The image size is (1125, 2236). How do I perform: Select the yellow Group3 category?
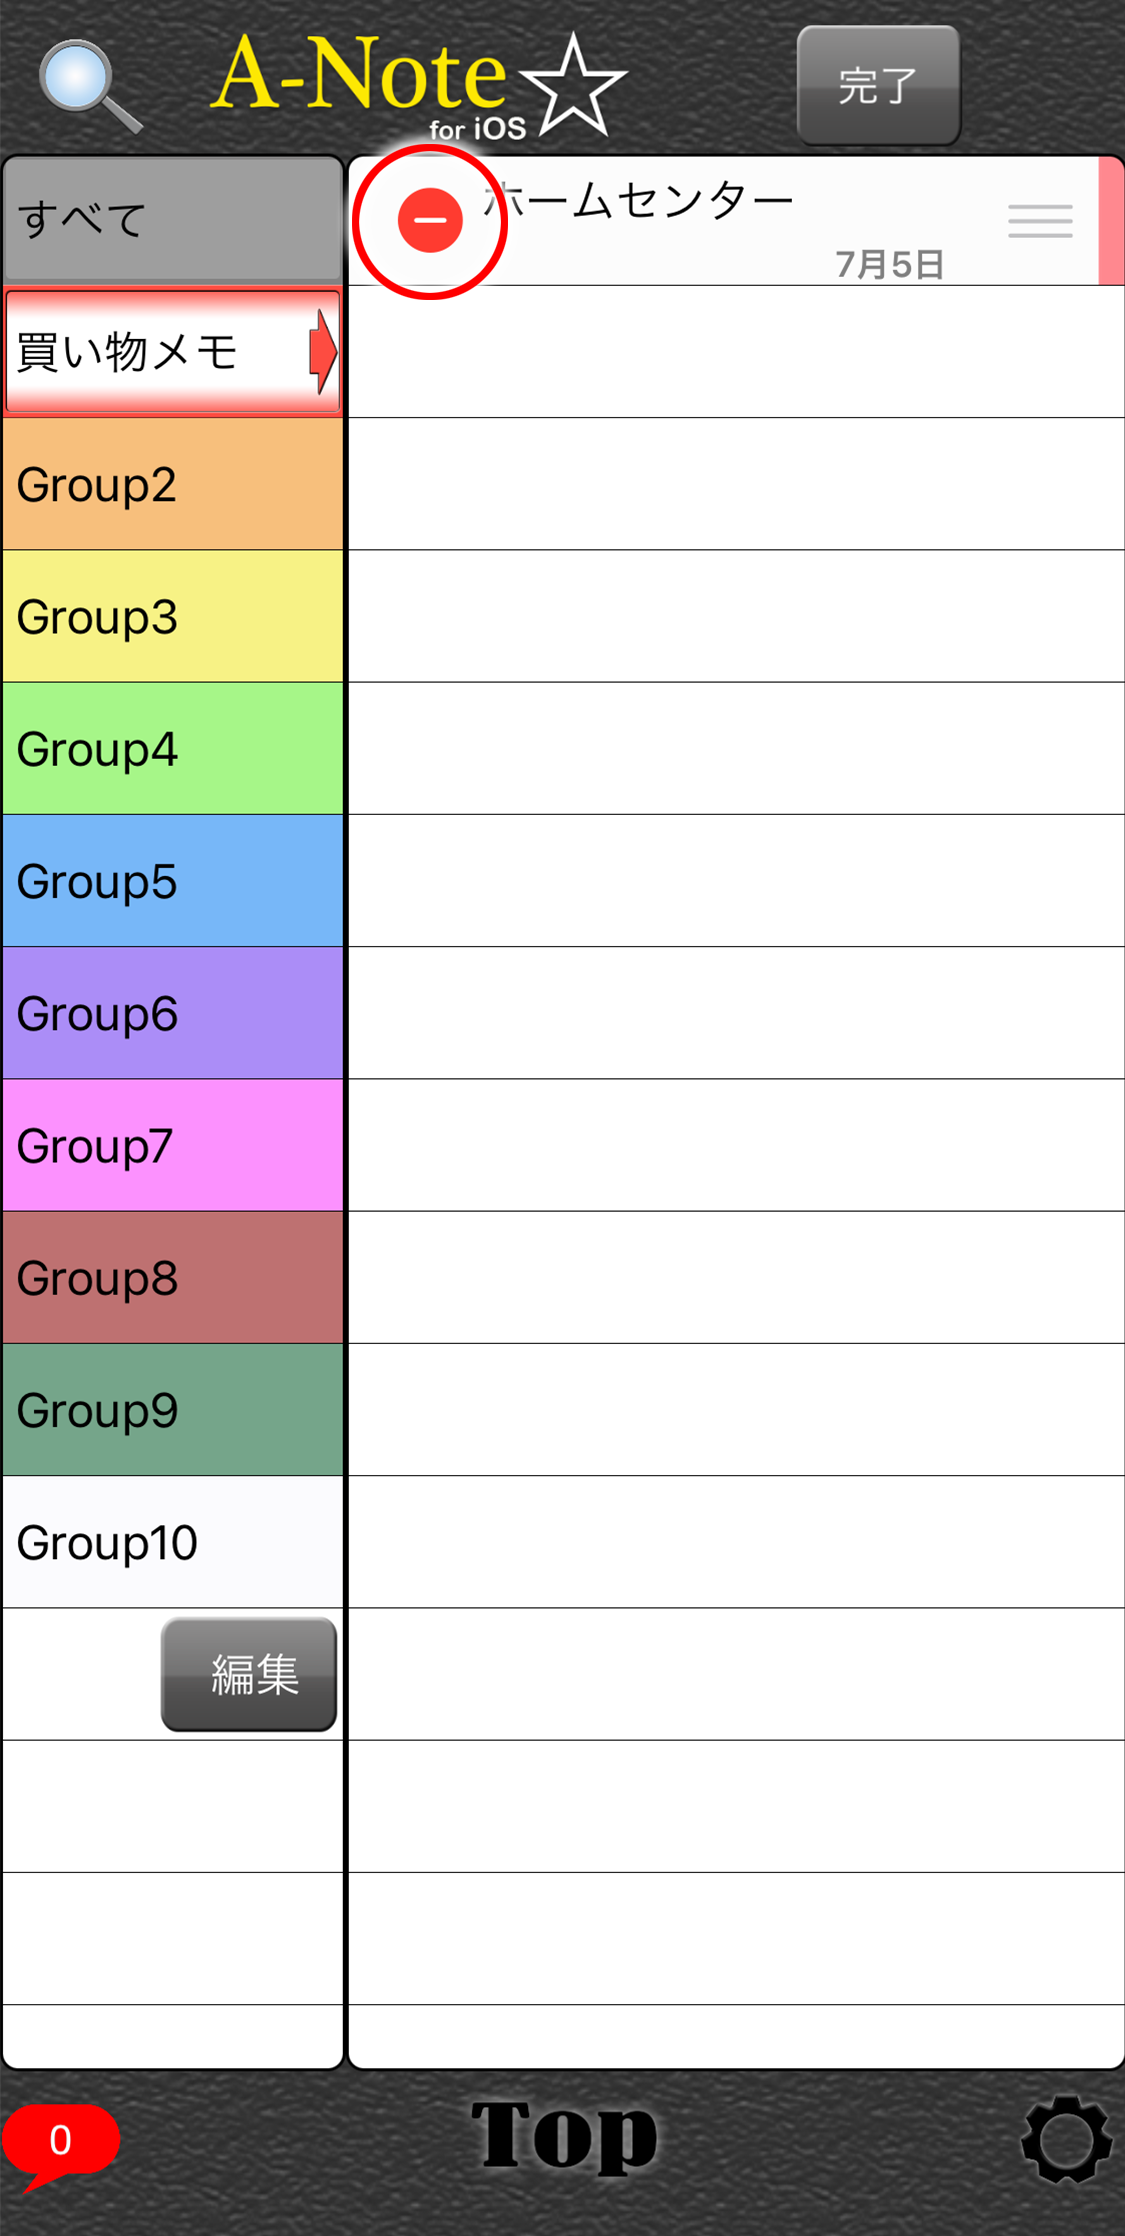[x=173, y=616]
